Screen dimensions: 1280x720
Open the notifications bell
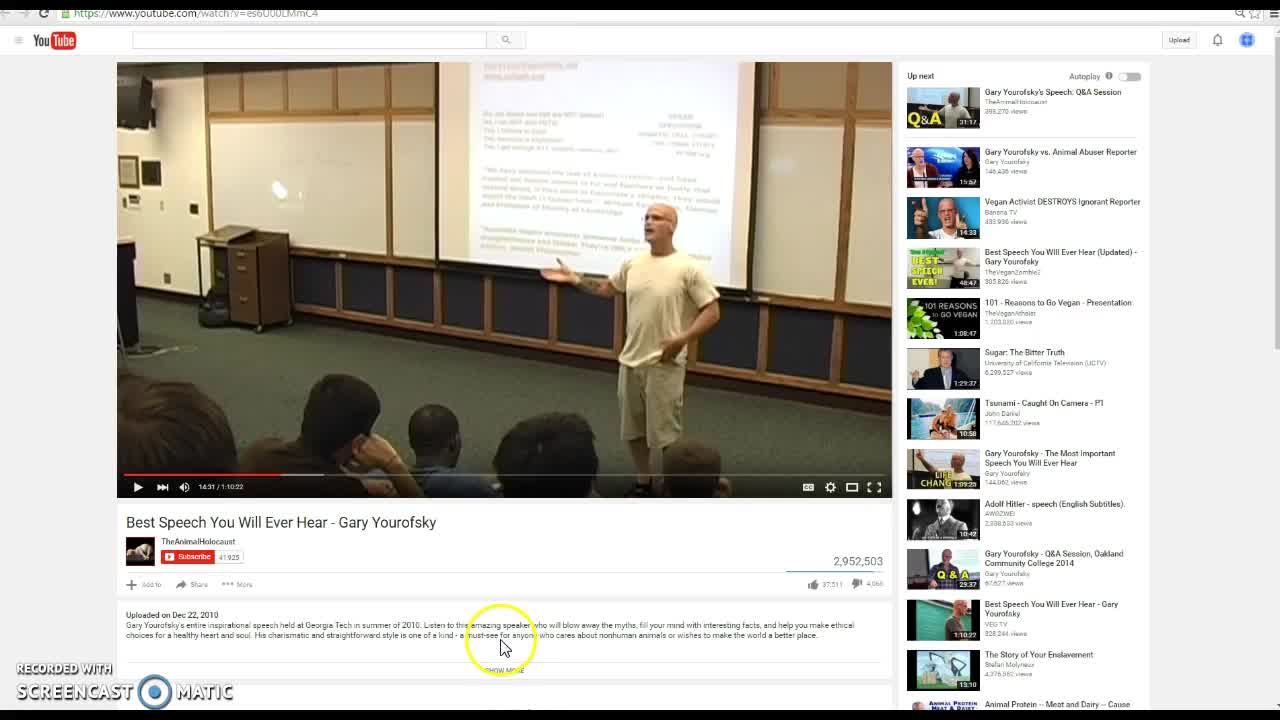pos(1217,40)
